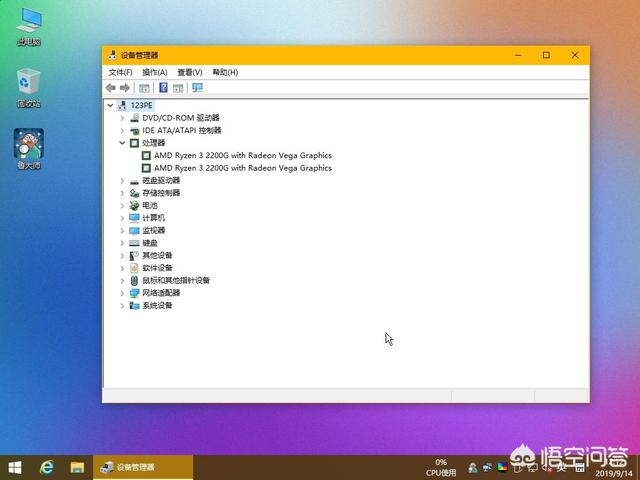Open File Explorer from the taskbar
Image resolution: width=640 pixels, height=480 pixels.
pos(77,467)
